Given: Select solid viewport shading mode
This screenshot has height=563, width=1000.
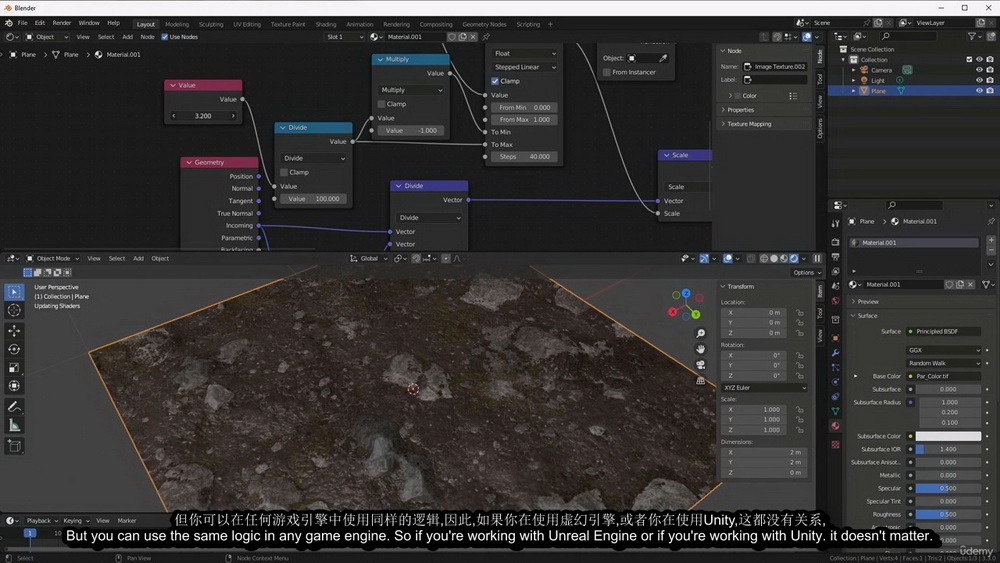Looking at the screenshot, I should tap(774, 258).
